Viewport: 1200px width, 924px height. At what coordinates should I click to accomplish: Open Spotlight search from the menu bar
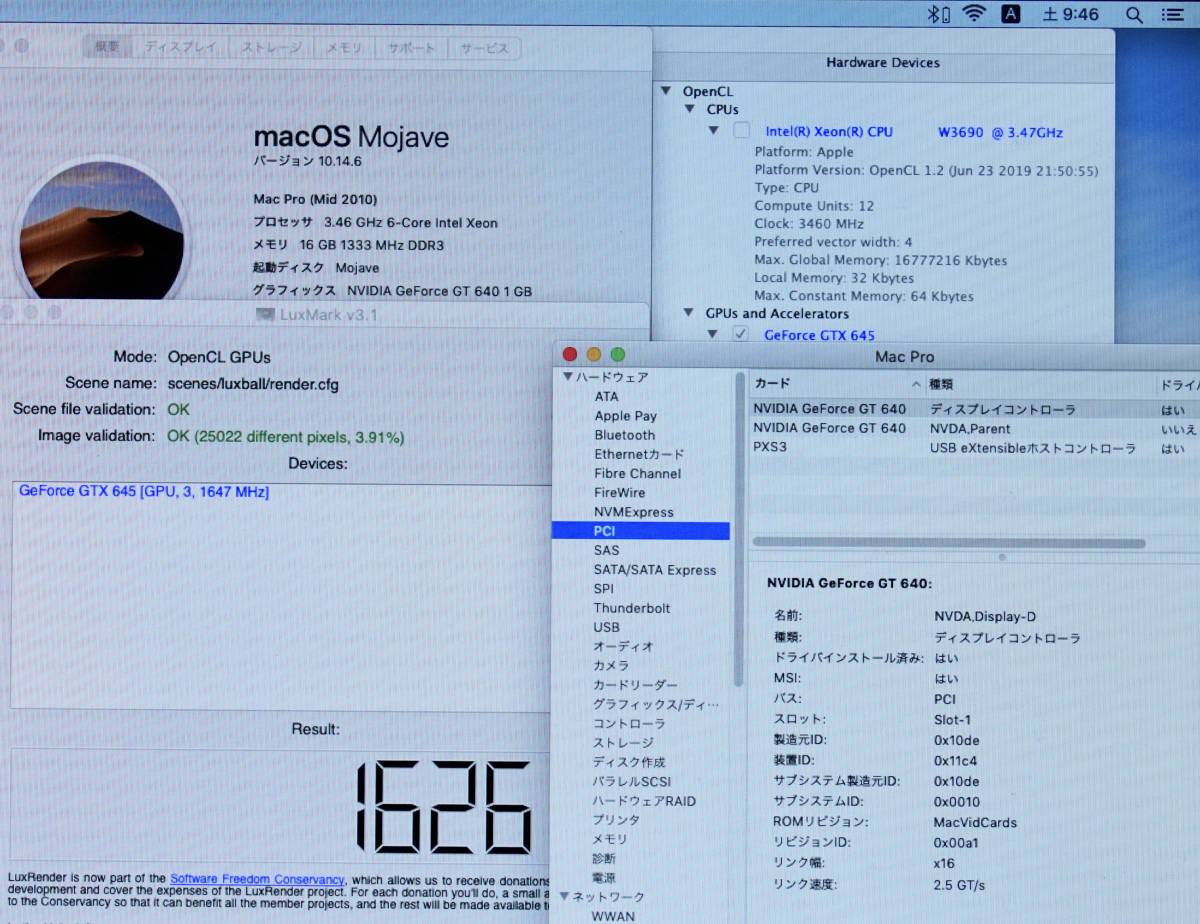(x=1134, y=14)
